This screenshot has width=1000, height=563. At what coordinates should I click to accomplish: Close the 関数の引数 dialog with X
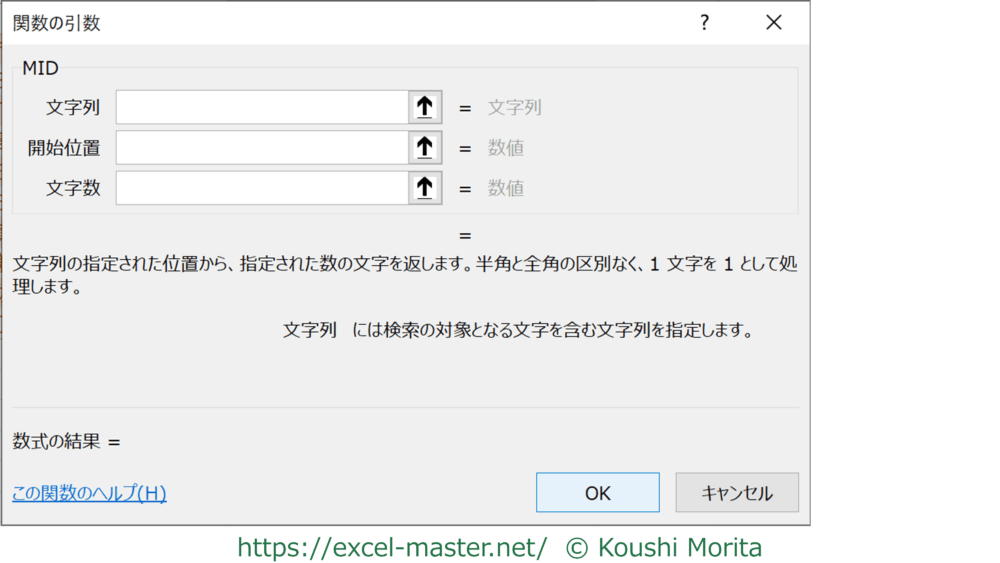coord(773,23)
